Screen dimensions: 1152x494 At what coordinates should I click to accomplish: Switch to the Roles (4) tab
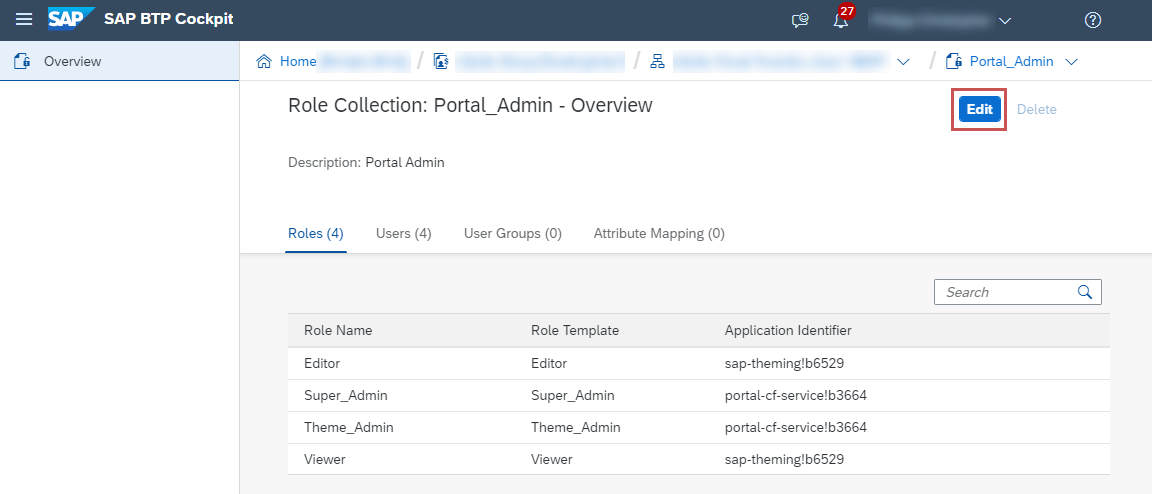(316, 234)
